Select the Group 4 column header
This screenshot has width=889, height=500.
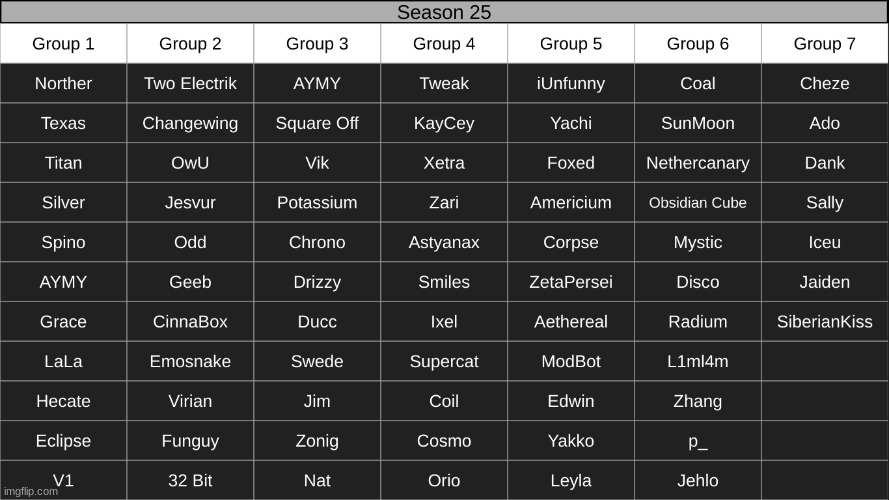tap(444, 44)
